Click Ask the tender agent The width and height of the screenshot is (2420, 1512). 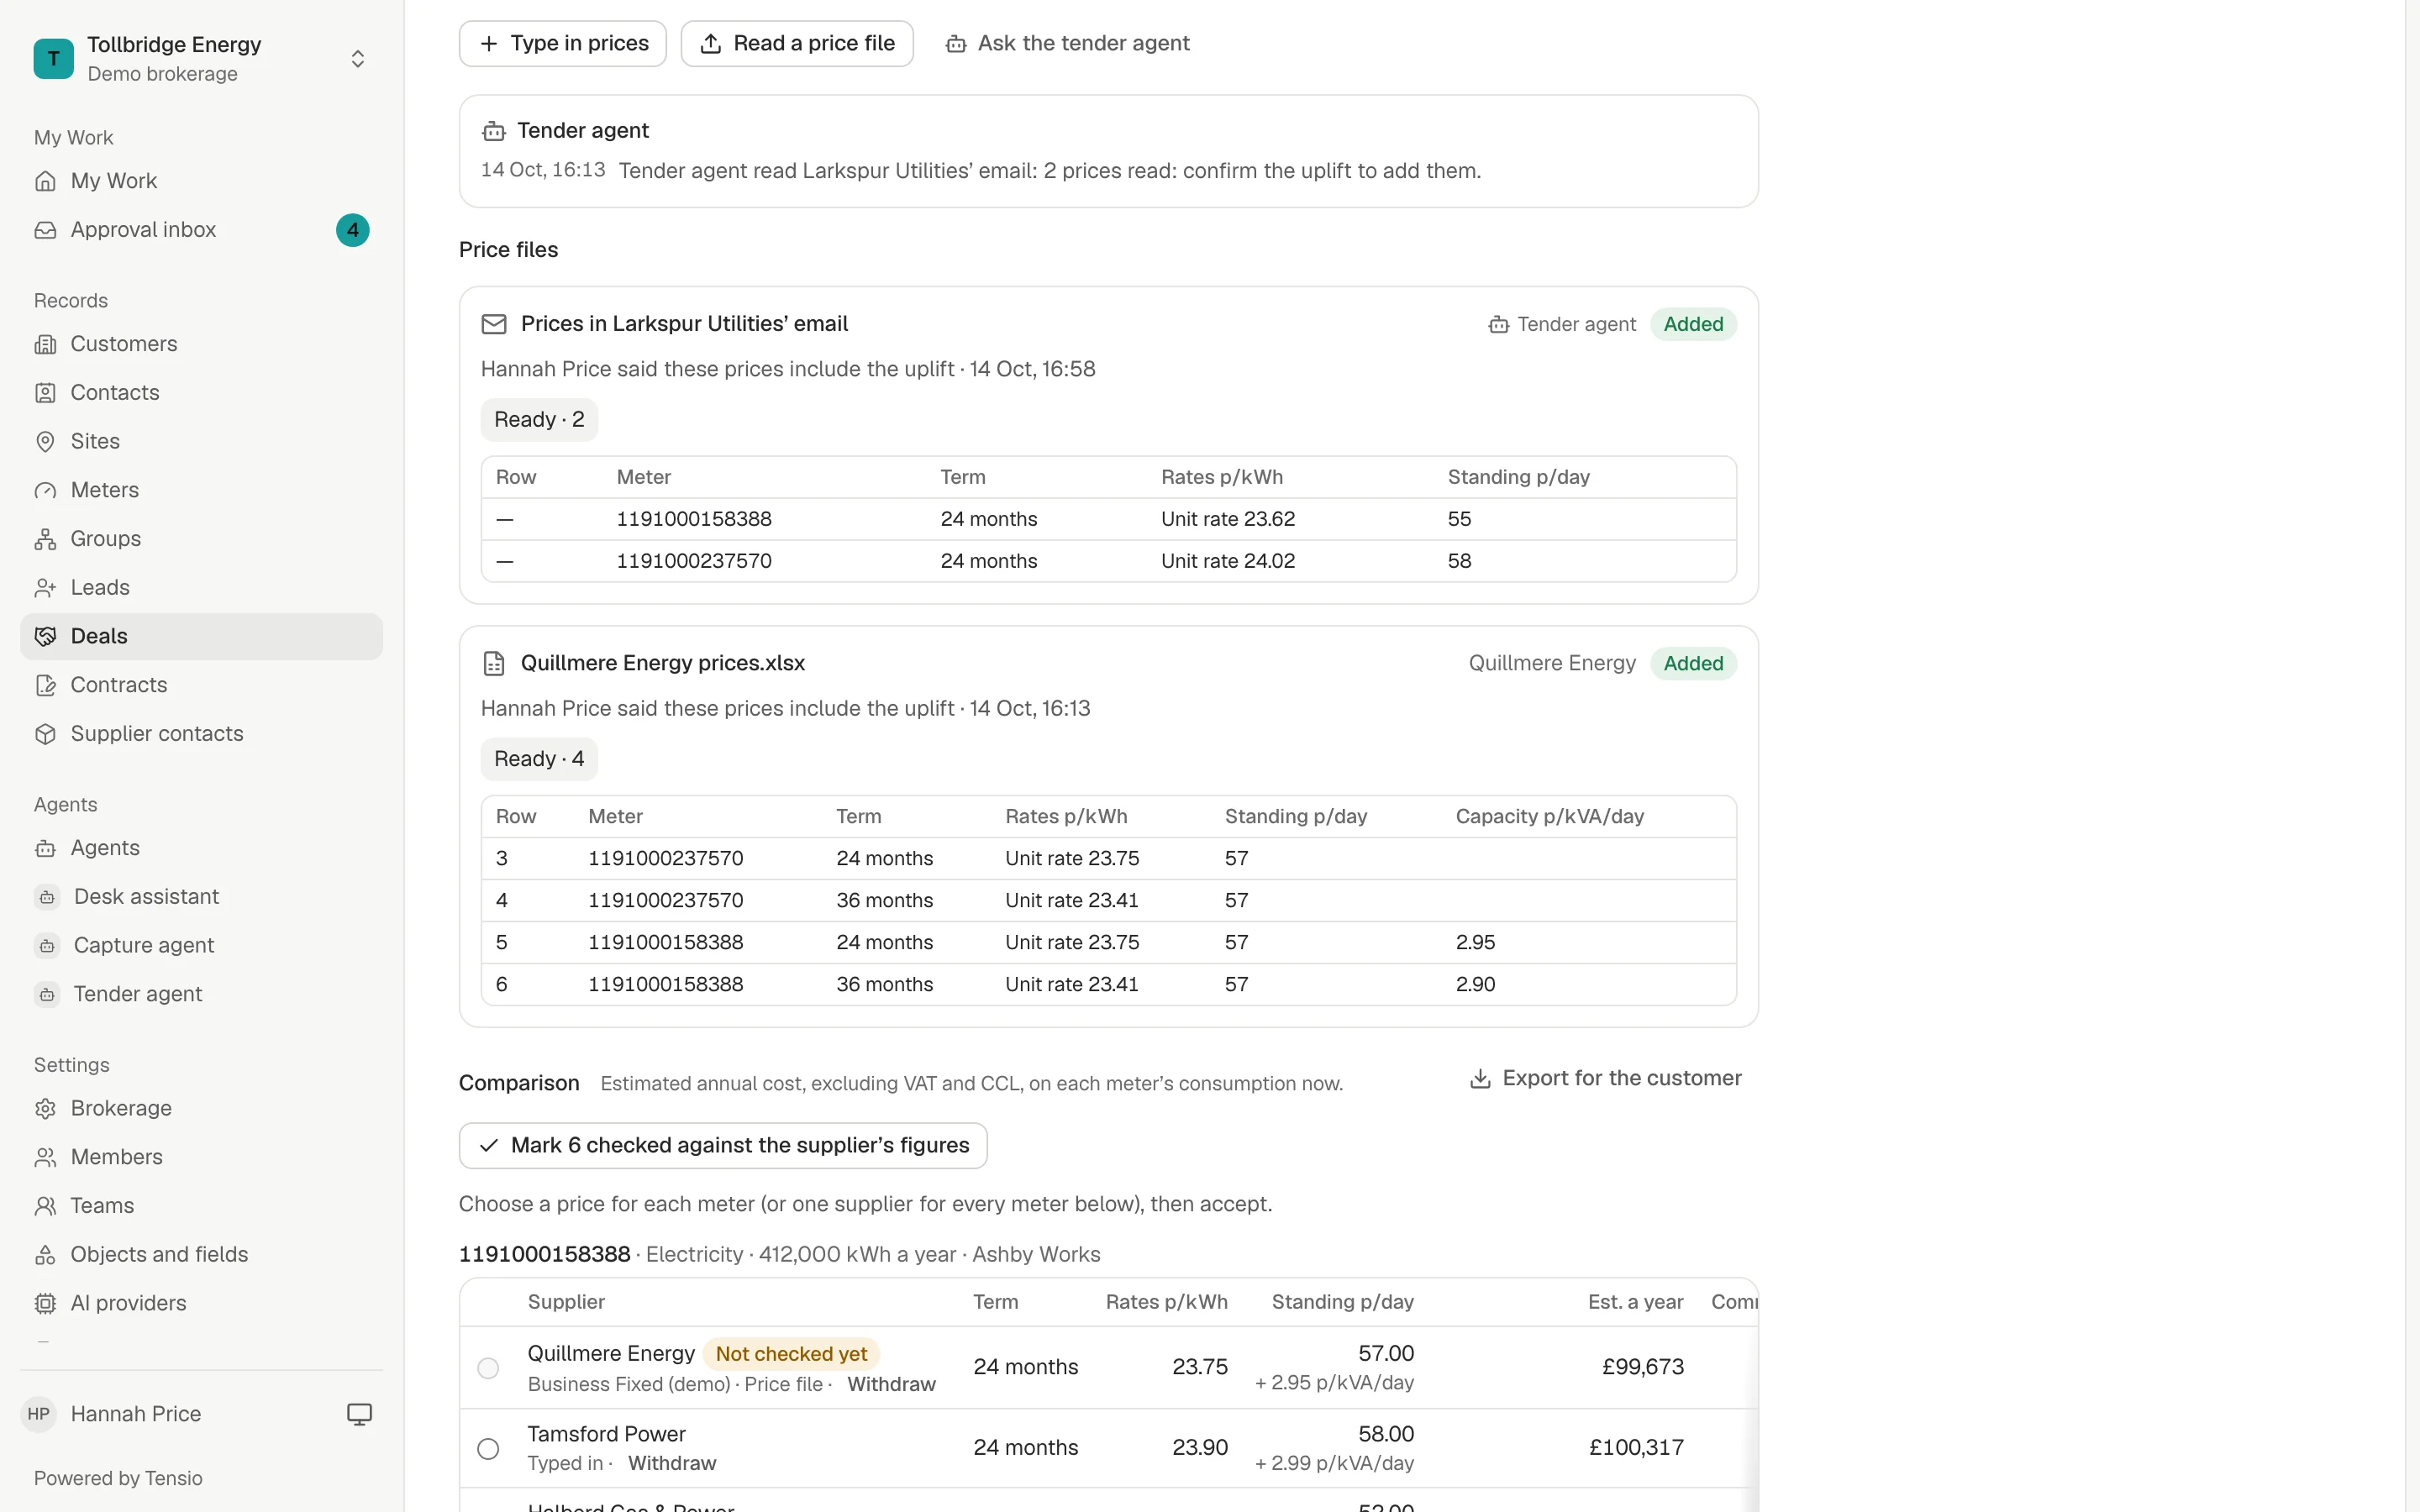[1068, 43]
